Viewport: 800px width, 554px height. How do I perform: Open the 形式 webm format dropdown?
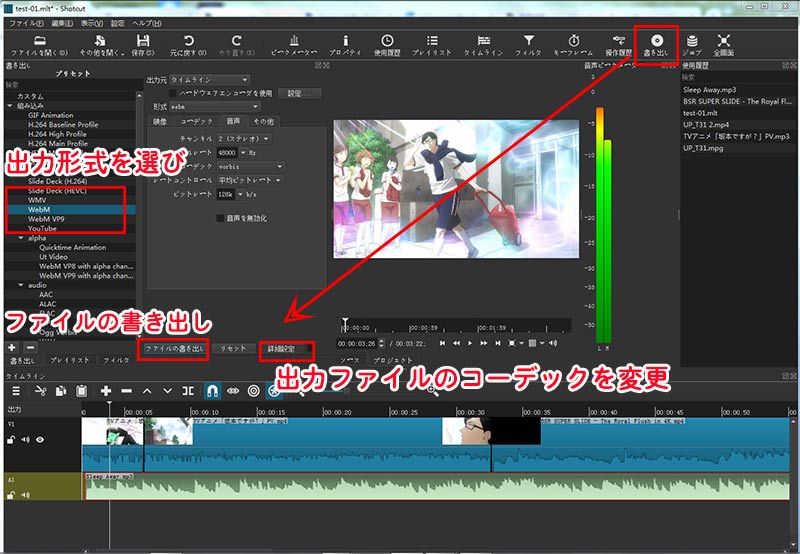pos(214,107)
